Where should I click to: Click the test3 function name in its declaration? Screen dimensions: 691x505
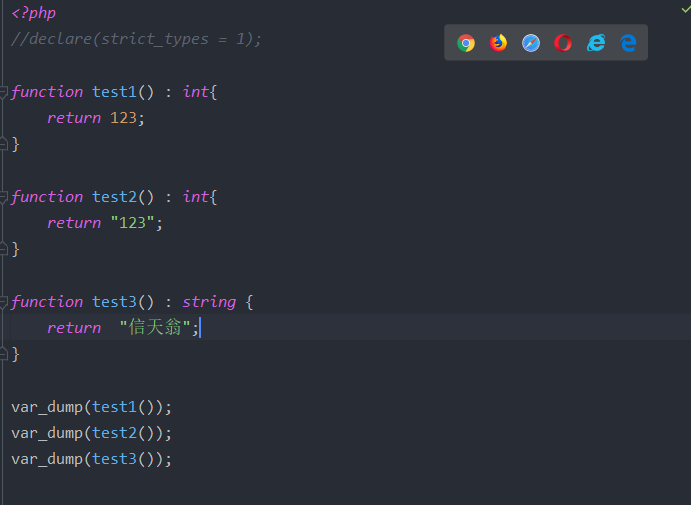[x=115, y=302]
